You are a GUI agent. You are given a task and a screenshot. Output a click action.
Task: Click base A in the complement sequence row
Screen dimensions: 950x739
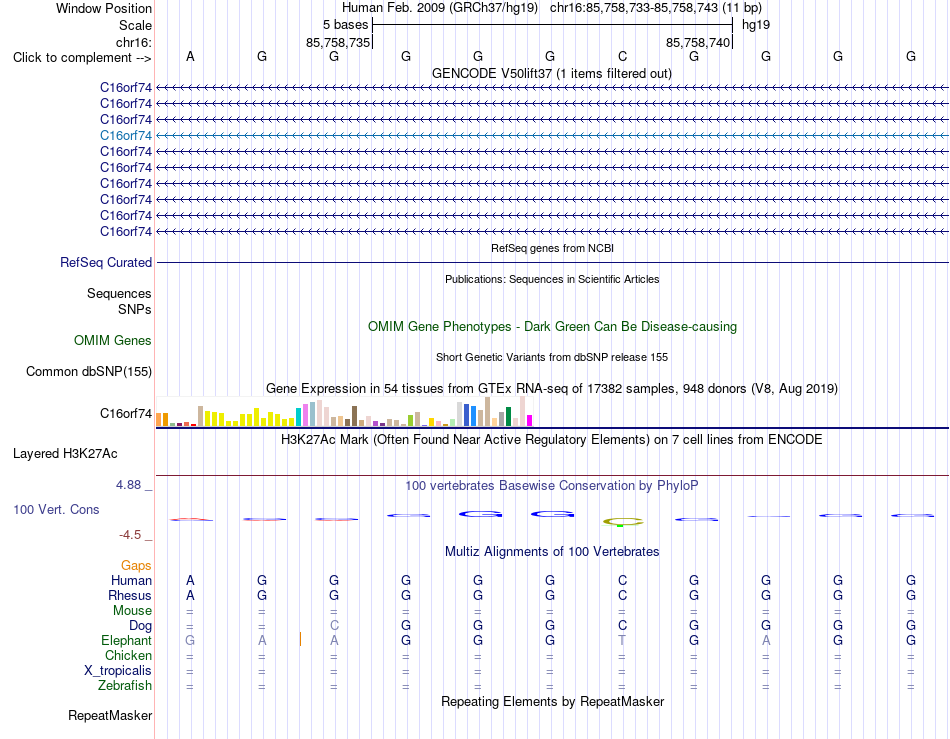(190, 57)
